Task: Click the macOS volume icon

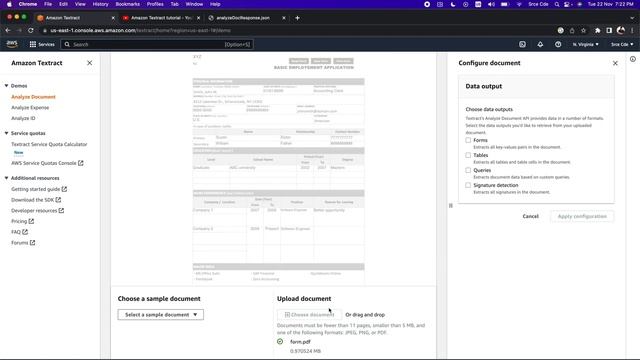Action: tap(491, 4)
